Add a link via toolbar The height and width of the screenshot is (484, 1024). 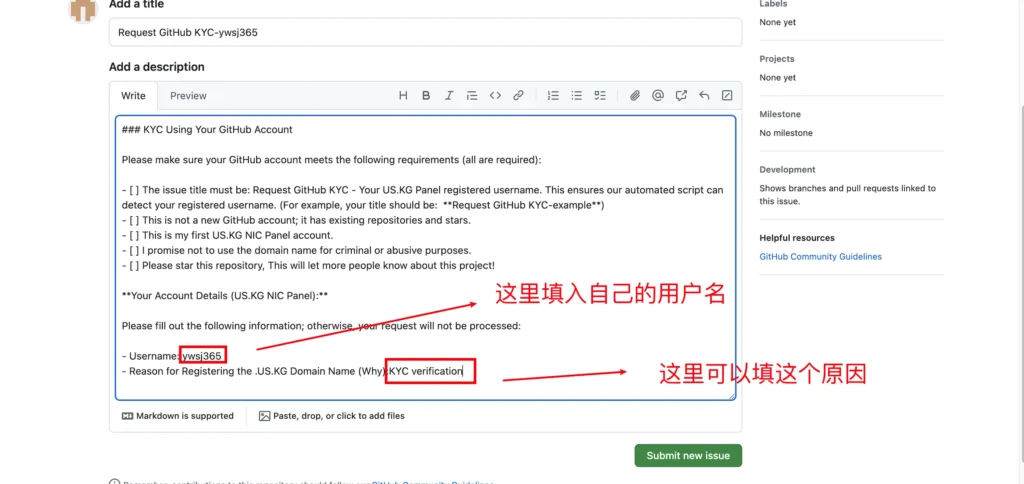point(518,96)
